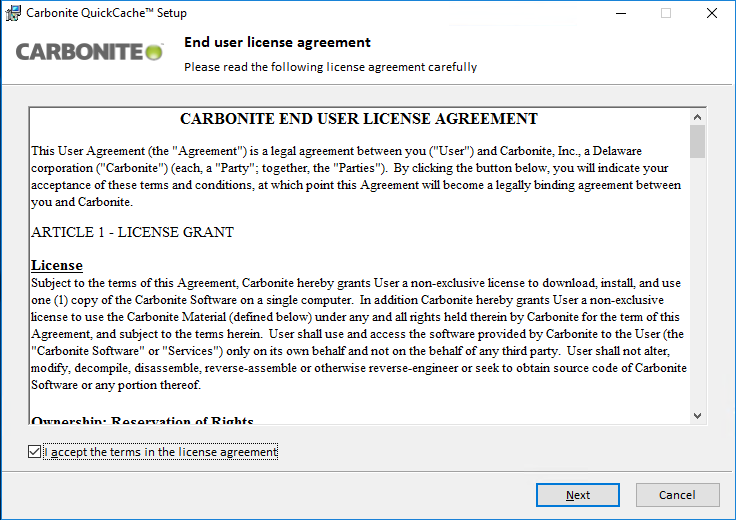This screenshot has width=736, height=520.
Task: Click the license scrollbar thumb
Action: (x=697, y=142)
